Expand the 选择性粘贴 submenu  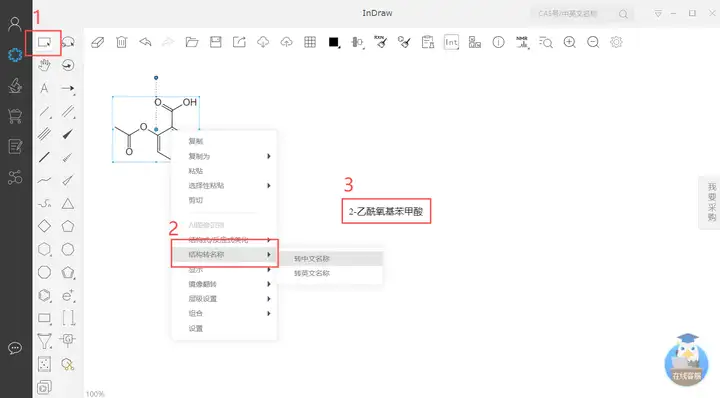224,185
